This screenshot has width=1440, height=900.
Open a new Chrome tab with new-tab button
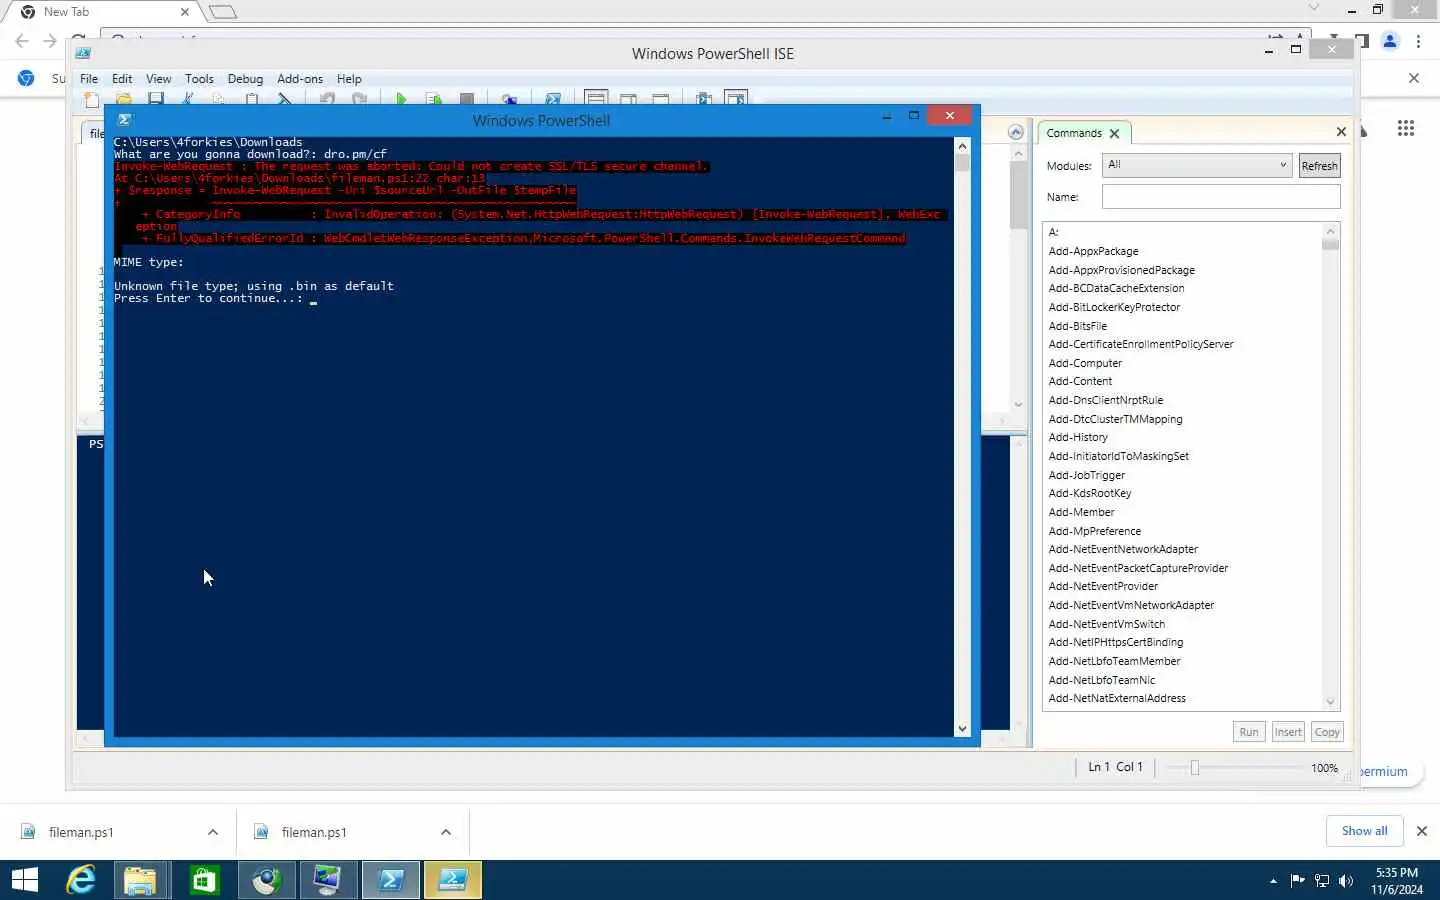[223, 12]
